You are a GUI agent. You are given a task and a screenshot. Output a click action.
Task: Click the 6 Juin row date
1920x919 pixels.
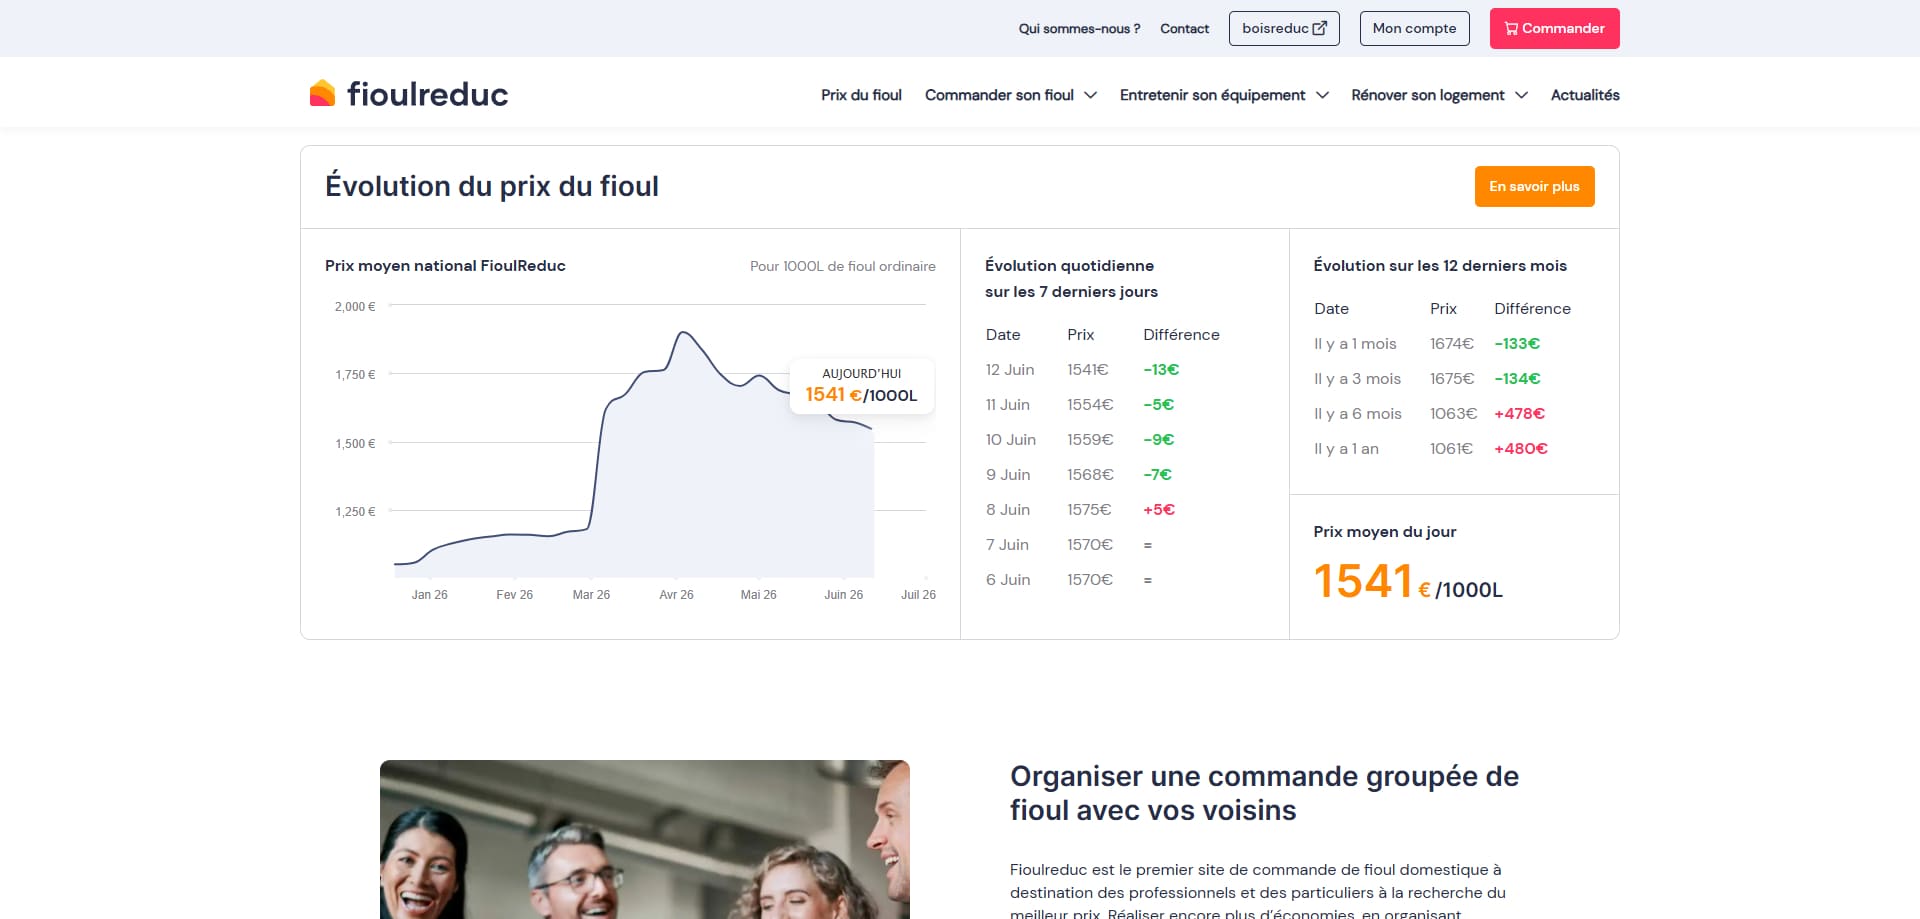pos(1008,580)
